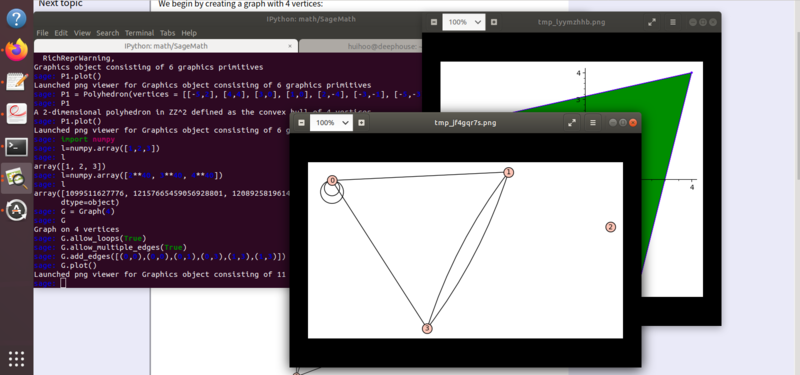Open the Software Updater dock icon
The width and height of the screenshot is (800, 375).
(x=16, y=210)
